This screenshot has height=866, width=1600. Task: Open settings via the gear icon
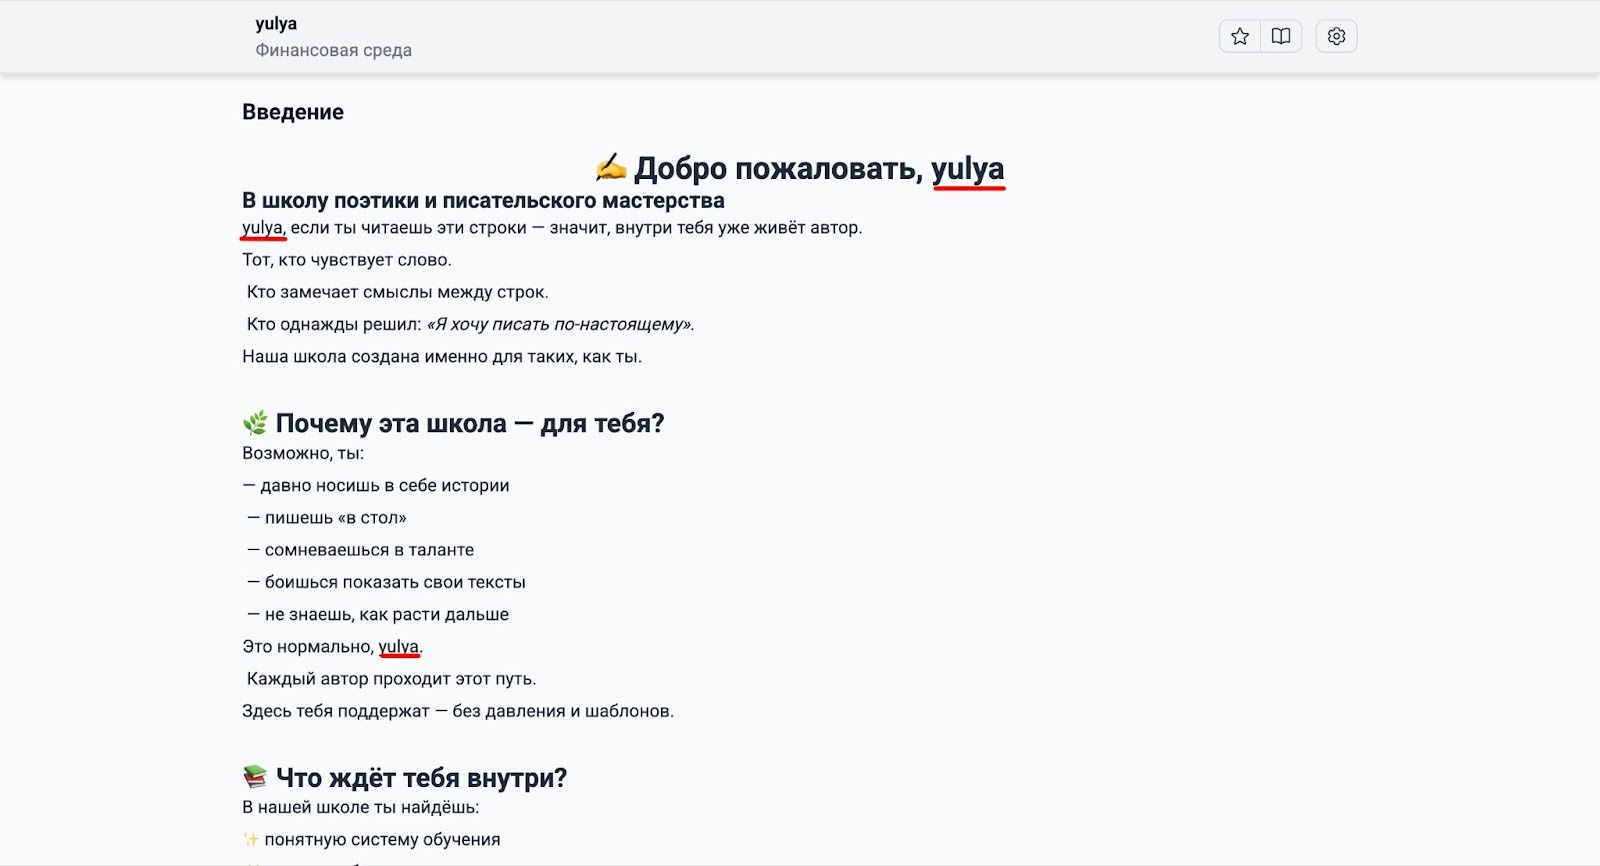pyautogui.click(x=1336, y=37)
